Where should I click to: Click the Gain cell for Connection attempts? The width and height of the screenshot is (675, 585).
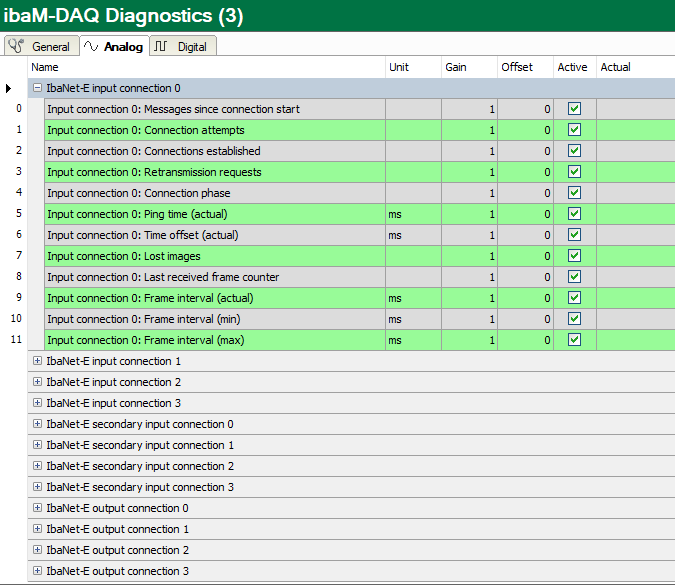tap(469, 130)
